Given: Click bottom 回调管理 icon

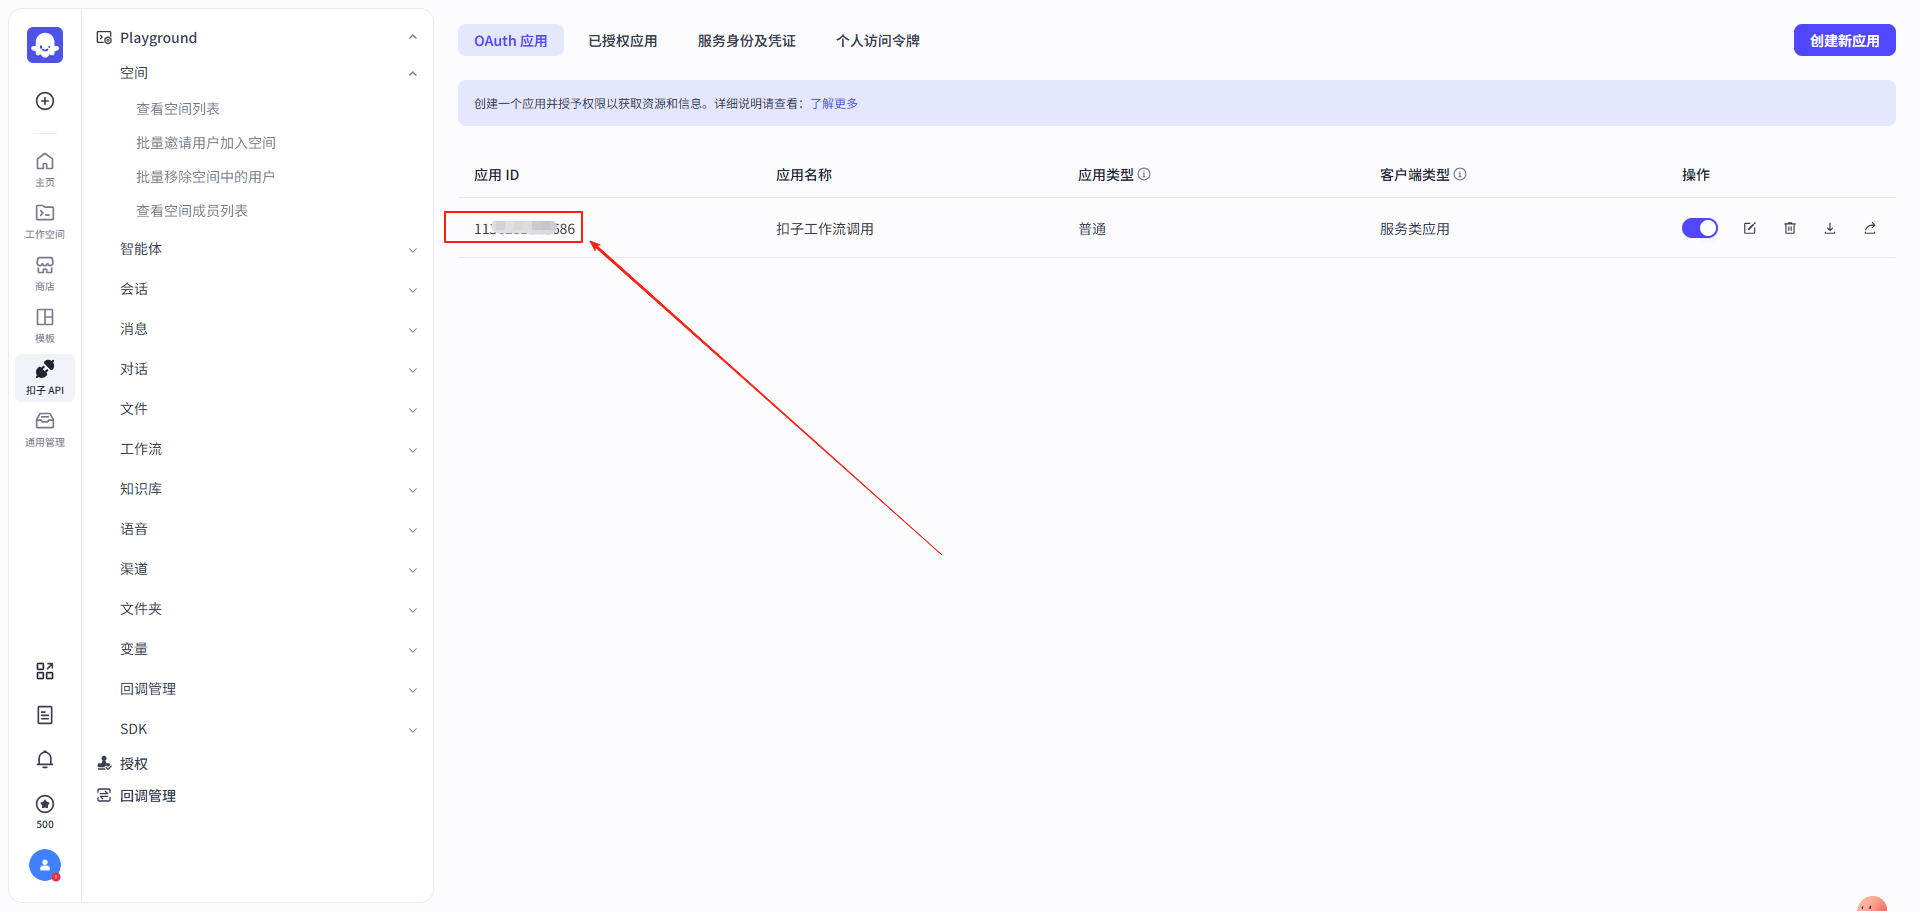Looking at the screenshot, I should tap(104, 795).
